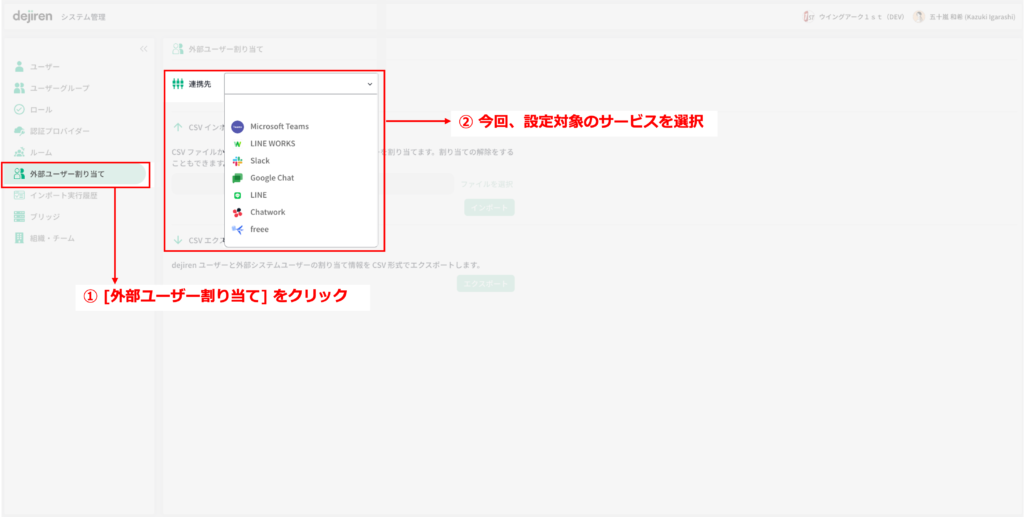
Task: Click the インポート button
Action: coord(489,208)
